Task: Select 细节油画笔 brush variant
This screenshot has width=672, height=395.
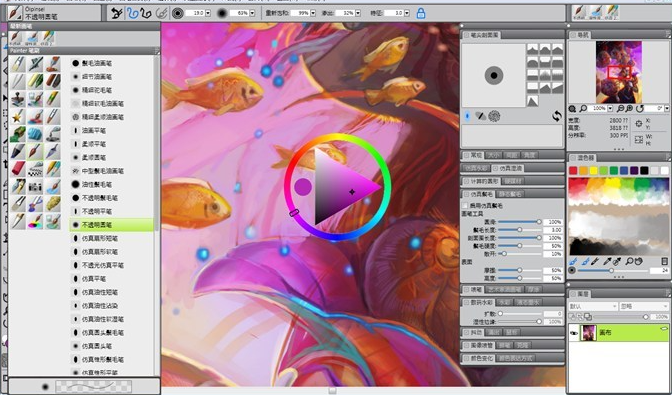Action: click(x=111, y=77)
